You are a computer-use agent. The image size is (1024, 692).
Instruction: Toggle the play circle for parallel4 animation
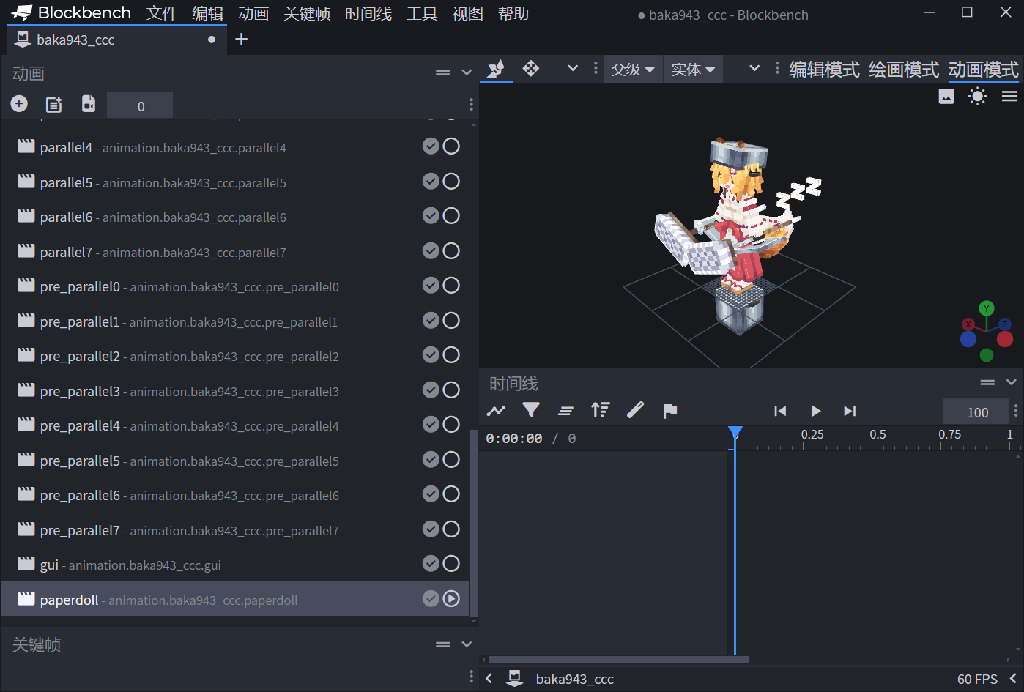[451, 147]
